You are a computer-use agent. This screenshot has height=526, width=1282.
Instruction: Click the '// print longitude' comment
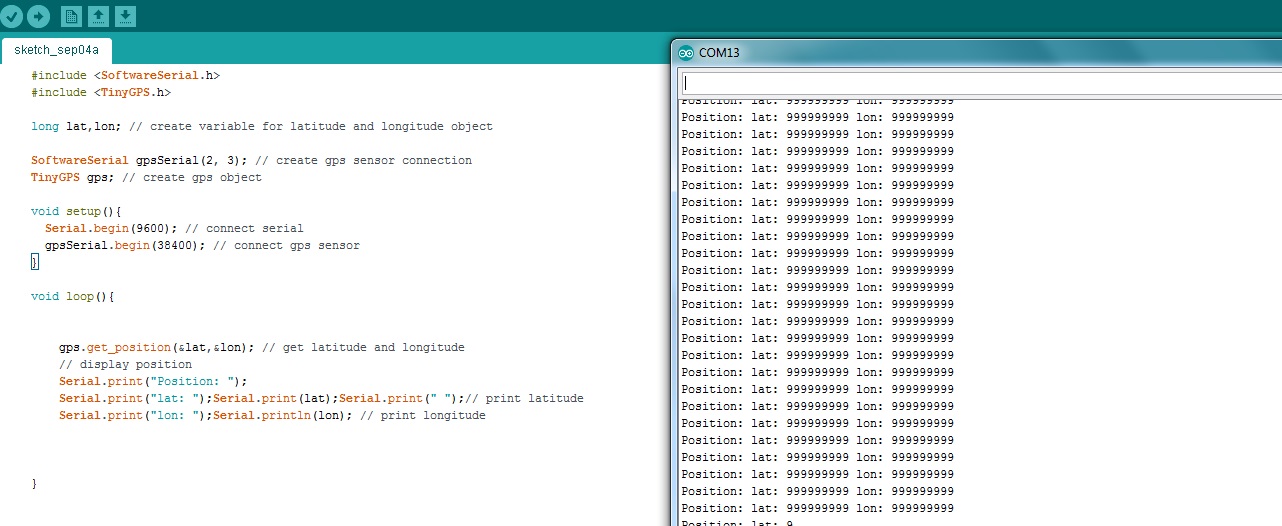click(423, 415)
